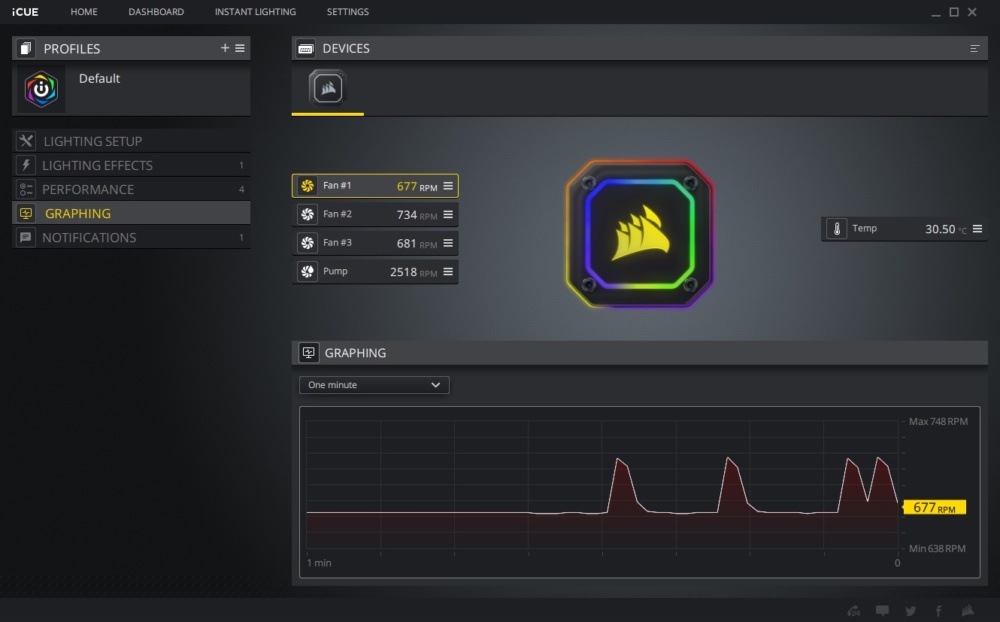Click the Profiles panel icon

click(25, 48)
